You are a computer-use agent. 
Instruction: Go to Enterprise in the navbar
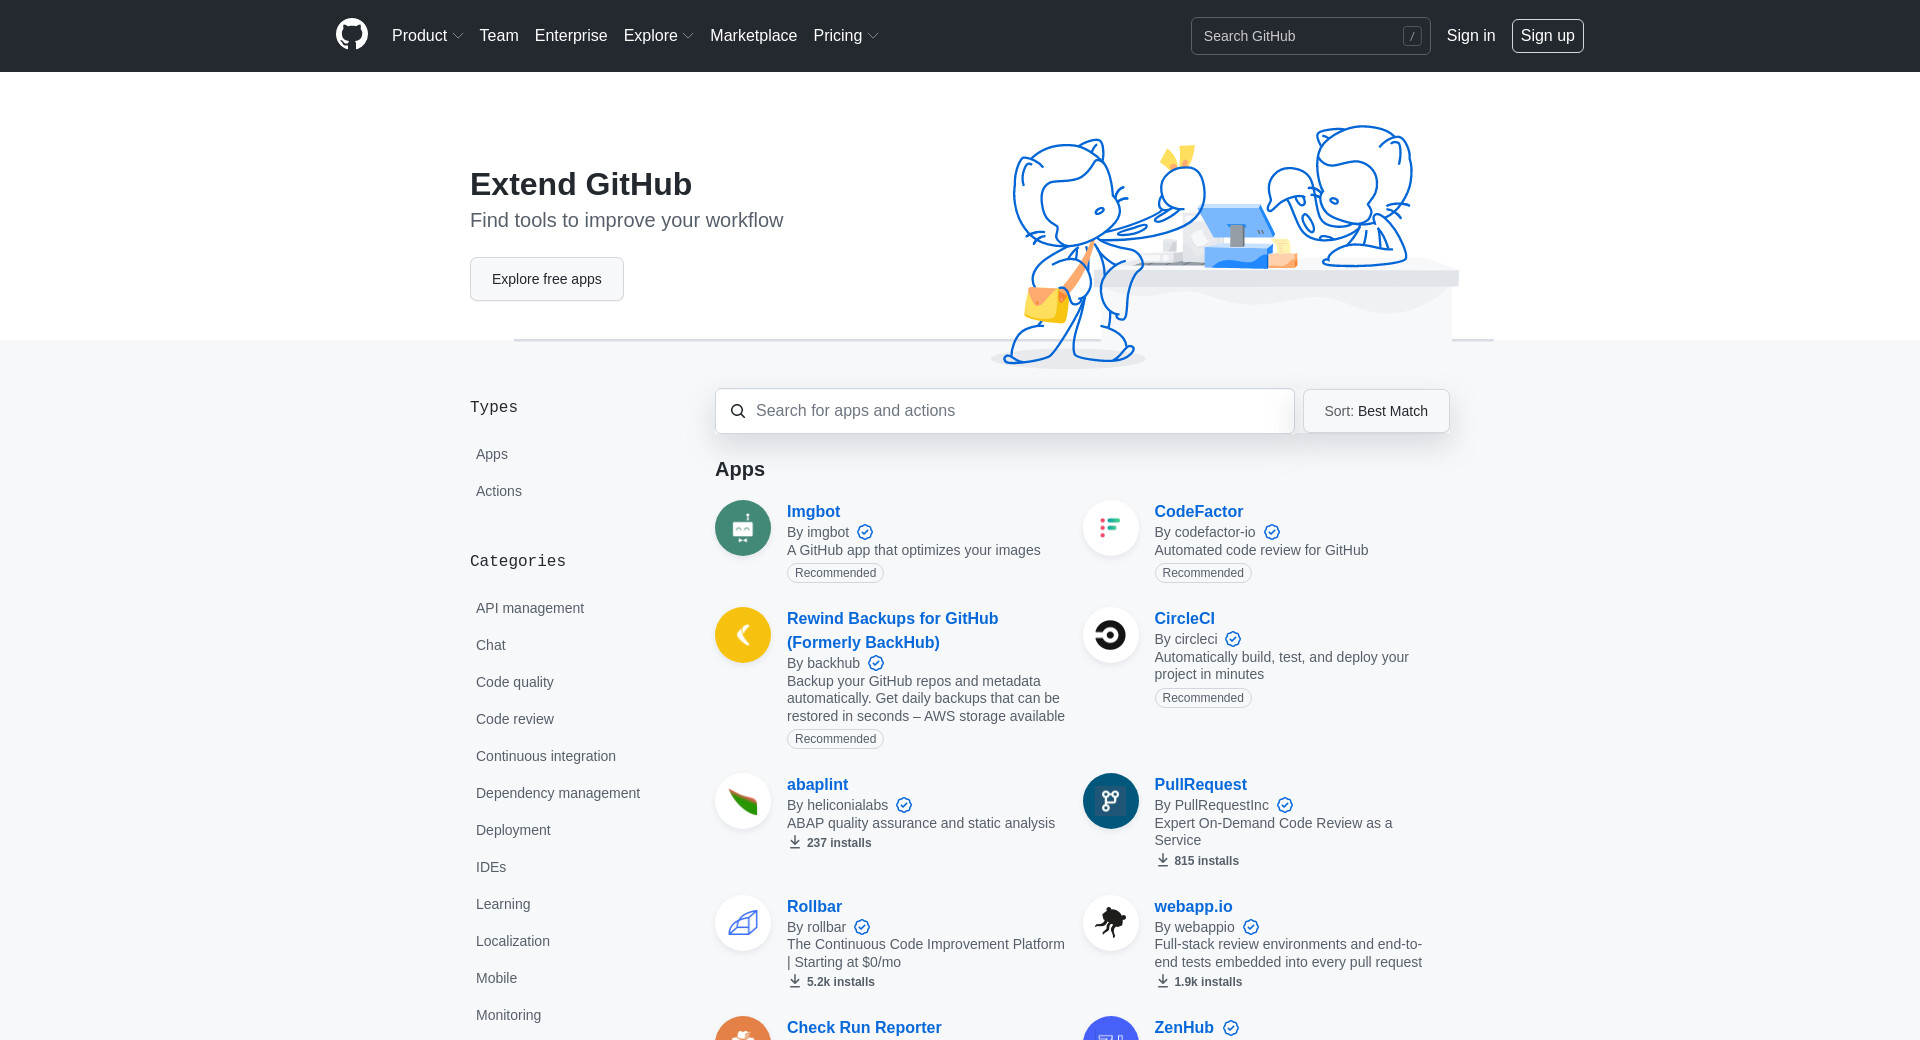[x=571, y=36]
